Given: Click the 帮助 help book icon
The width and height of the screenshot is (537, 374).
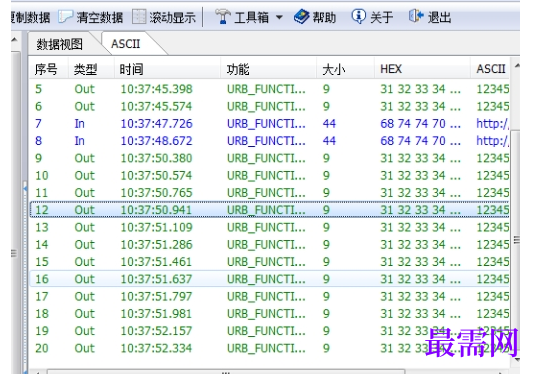Looking at the screenshot, I should [301, 16].
